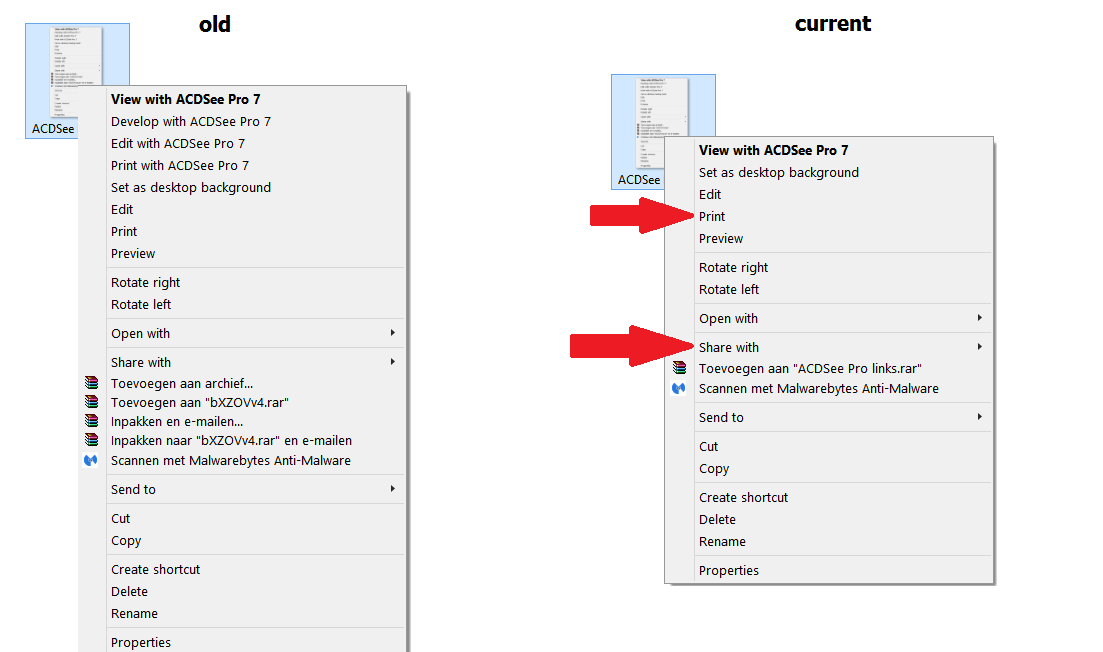The image size is (1103, 652).
Task: Click Malwarebytes icon in current context menu
Action: click(678, 388)
